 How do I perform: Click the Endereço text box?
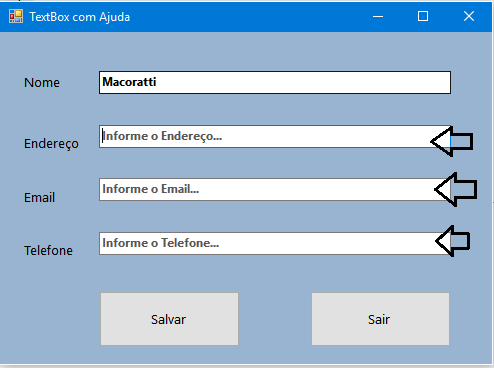pyautogui.click(x=275, y=137)
